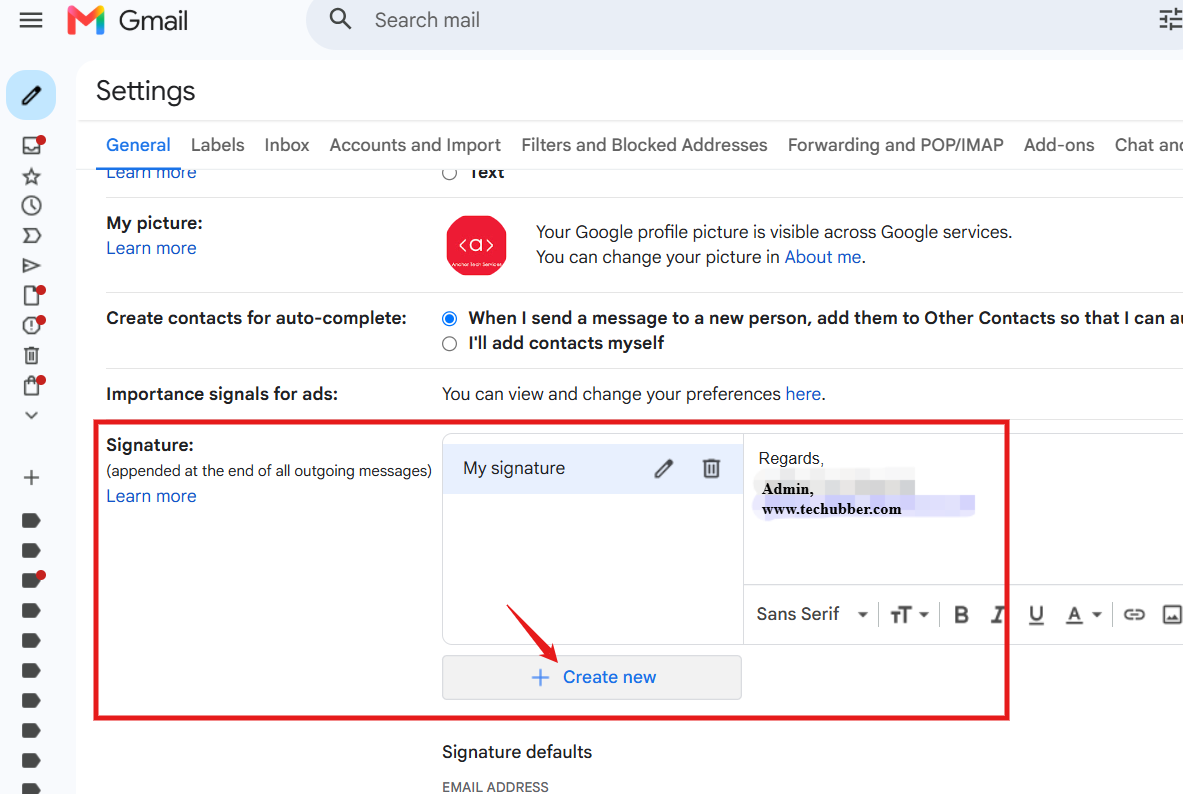Click EMAIL ADDRESS label

pyautogui.click(x=495, y=786)
